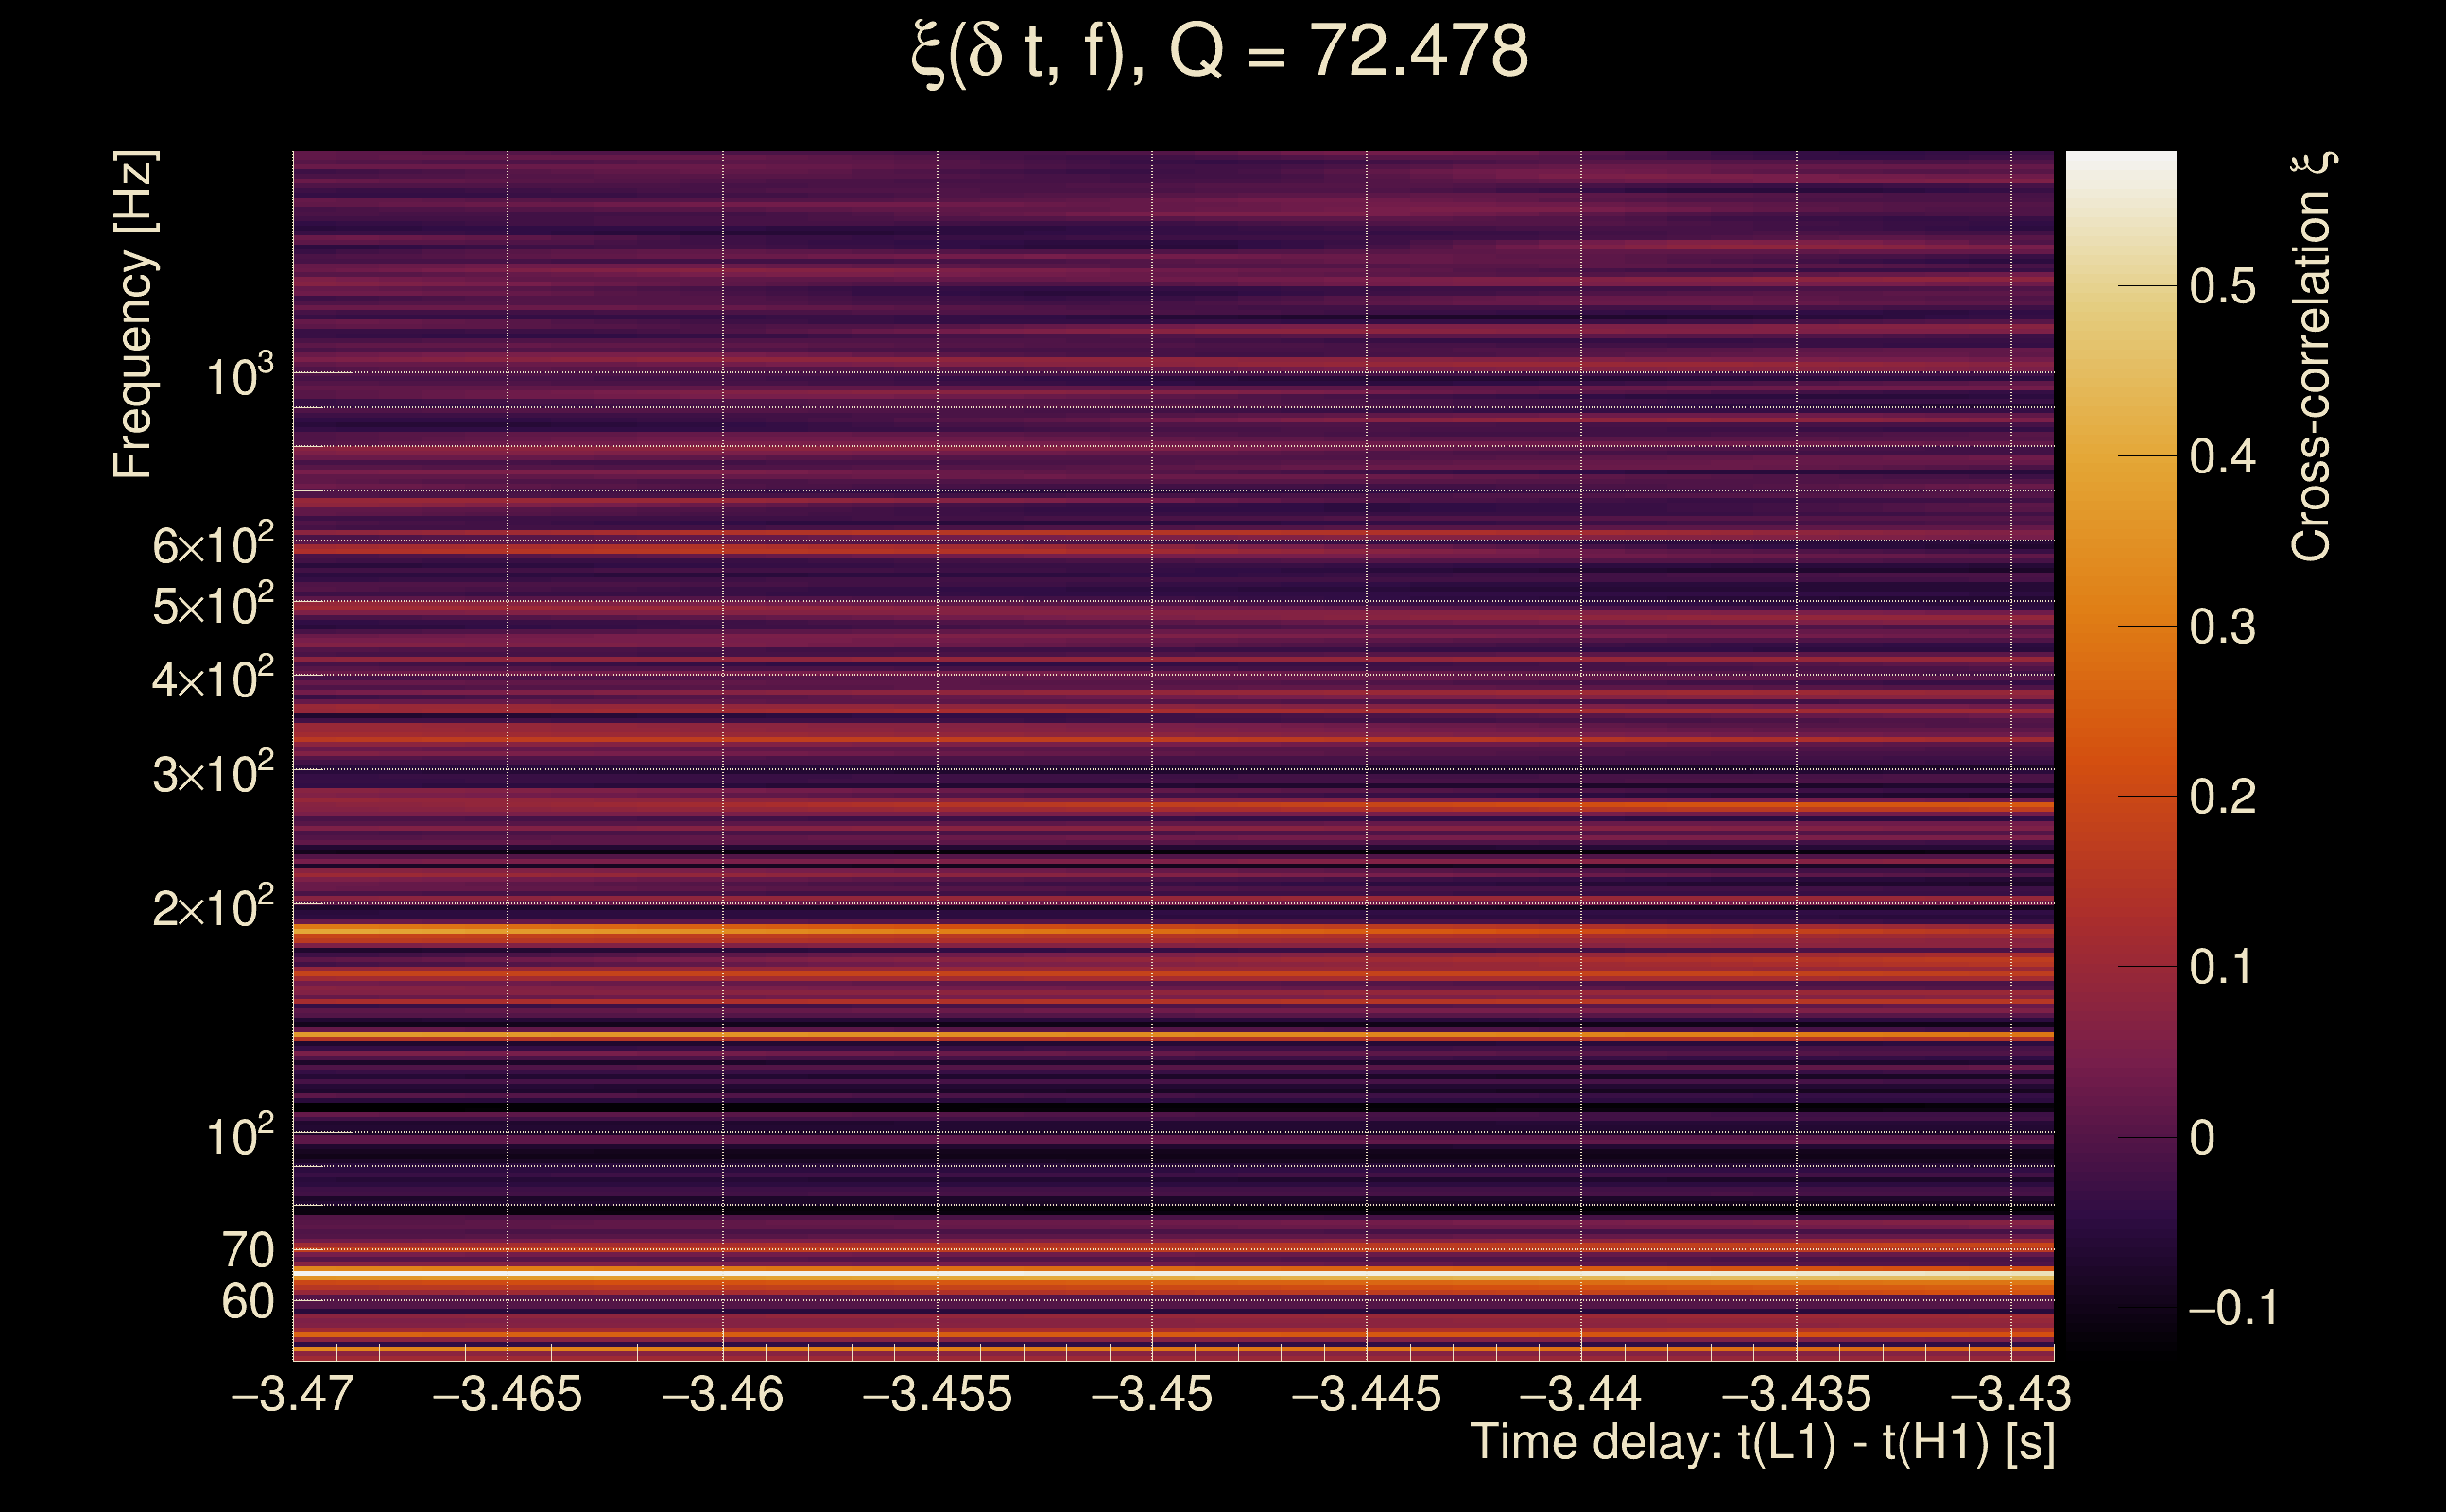
Task: Click the 6×10² frequency tick label
Action: (x=213, y=546)
